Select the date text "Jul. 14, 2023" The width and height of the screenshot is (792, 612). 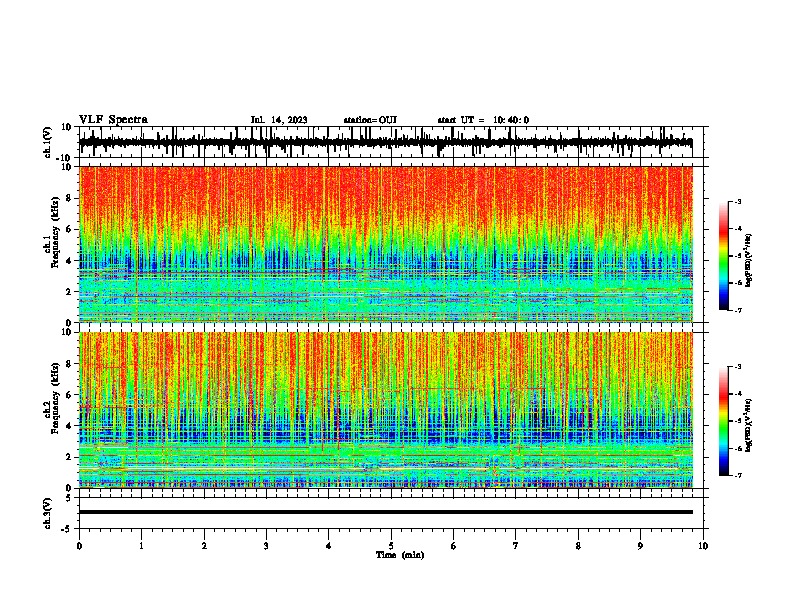pos(279,120)
